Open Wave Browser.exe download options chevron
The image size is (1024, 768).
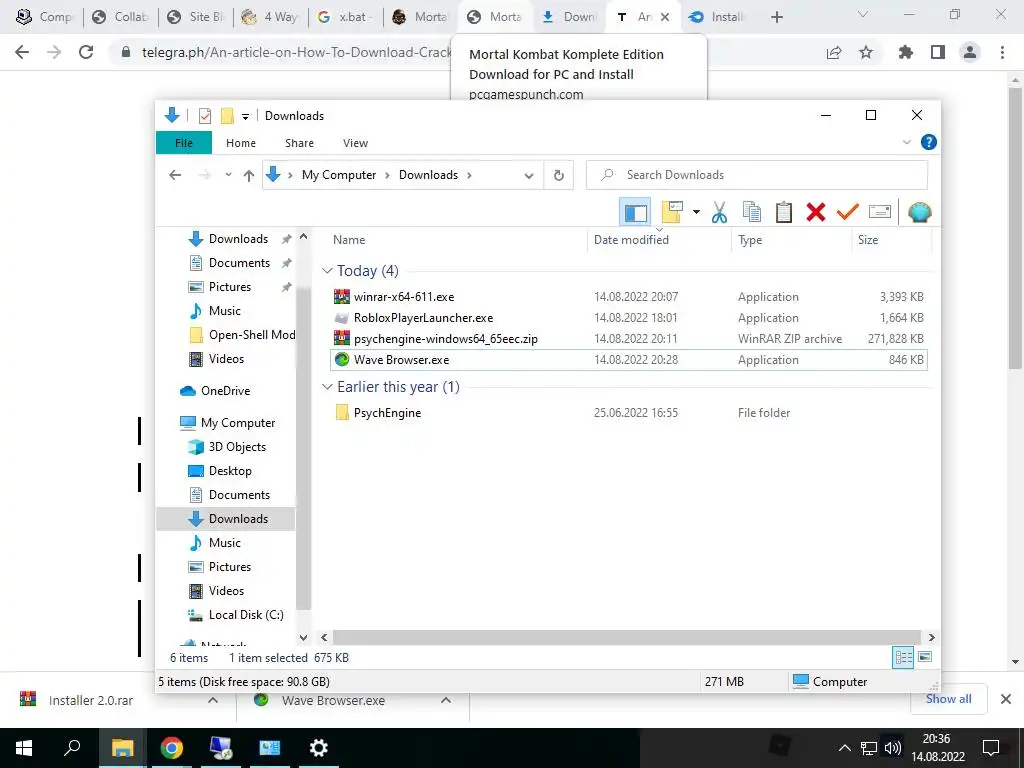pyautogui.click(x=445, y=701)
